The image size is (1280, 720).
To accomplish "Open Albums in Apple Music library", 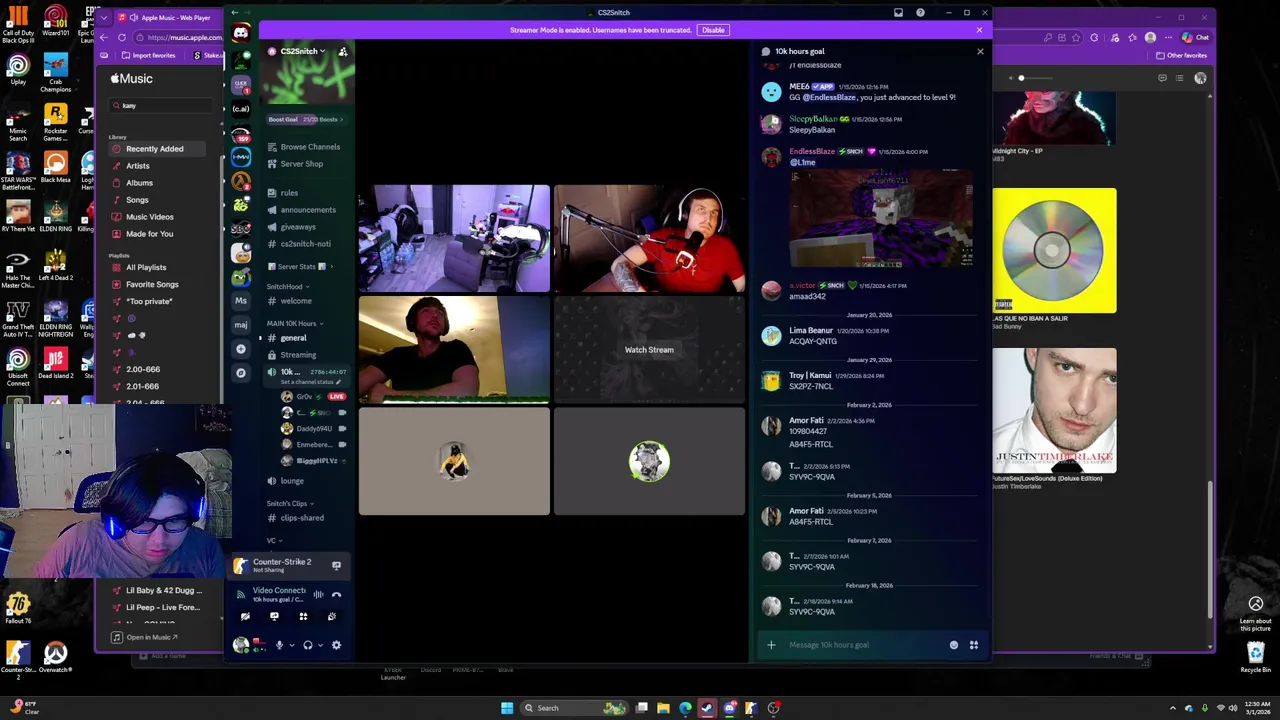I will pos(139,183).
